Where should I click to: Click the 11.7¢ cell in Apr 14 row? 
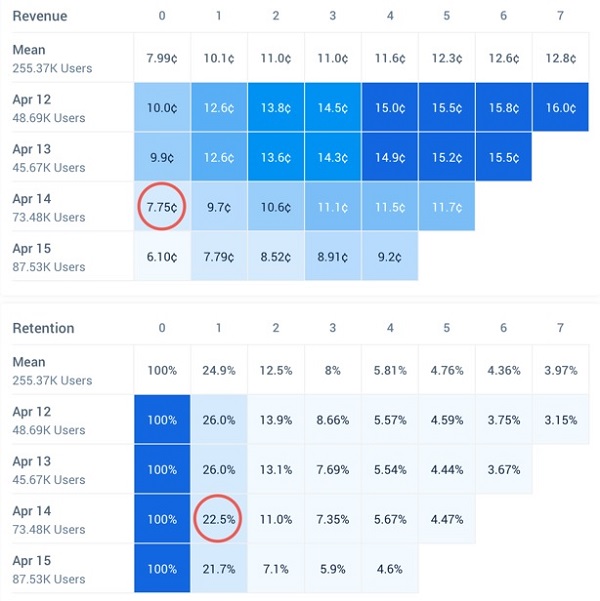point(447,206)
